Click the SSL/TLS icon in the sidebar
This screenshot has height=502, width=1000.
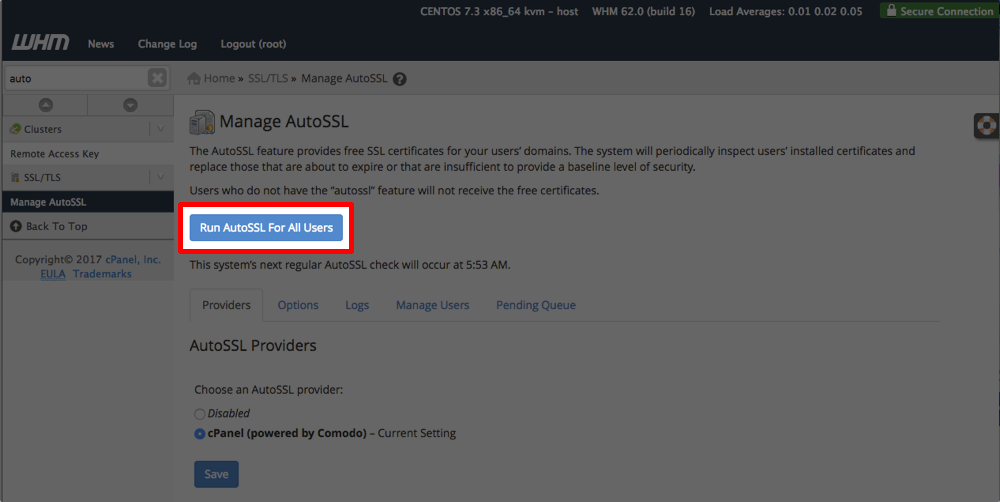[x=15, y=177]
